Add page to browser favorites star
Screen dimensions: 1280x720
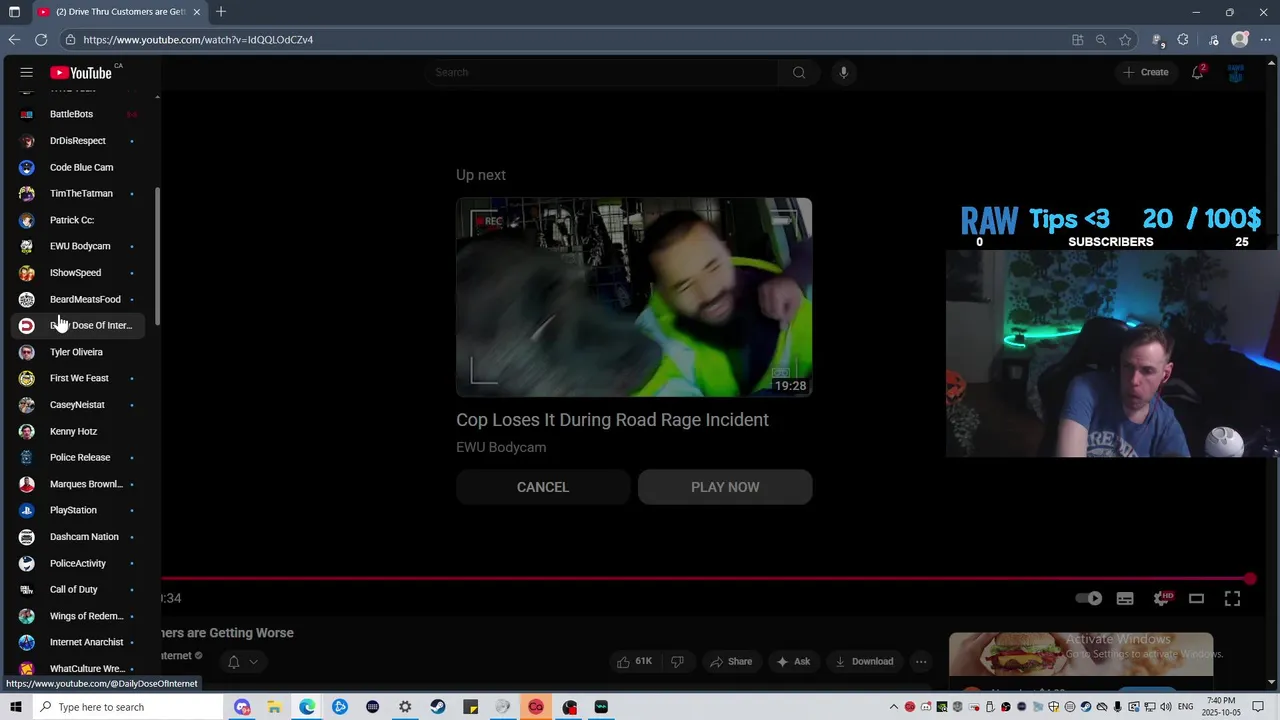click(1125, 40)
